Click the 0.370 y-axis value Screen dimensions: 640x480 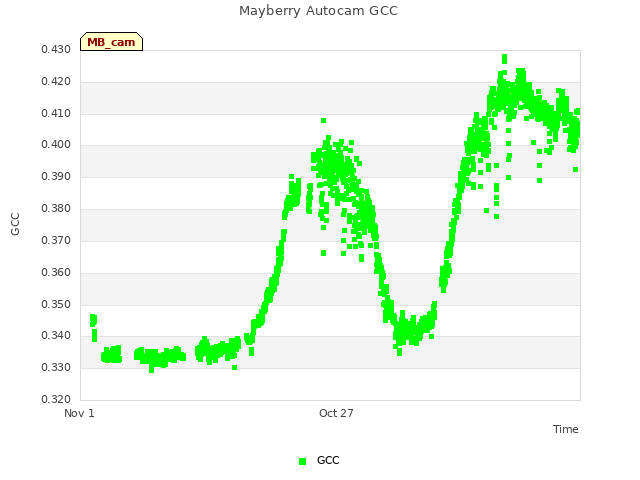[x=56, y=240]
